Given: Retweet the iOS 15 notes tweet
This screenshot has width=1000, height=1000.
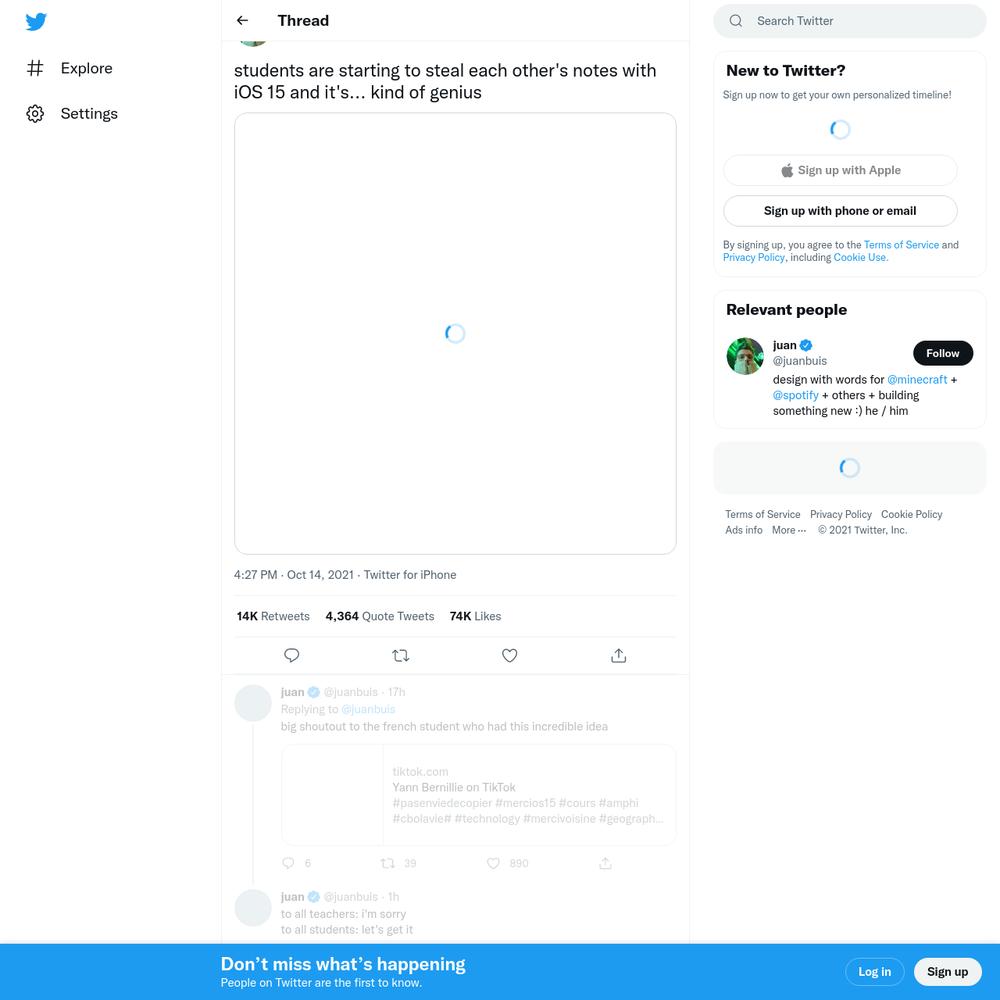Looking at the screenshot, I should click(x=401, y=655).
